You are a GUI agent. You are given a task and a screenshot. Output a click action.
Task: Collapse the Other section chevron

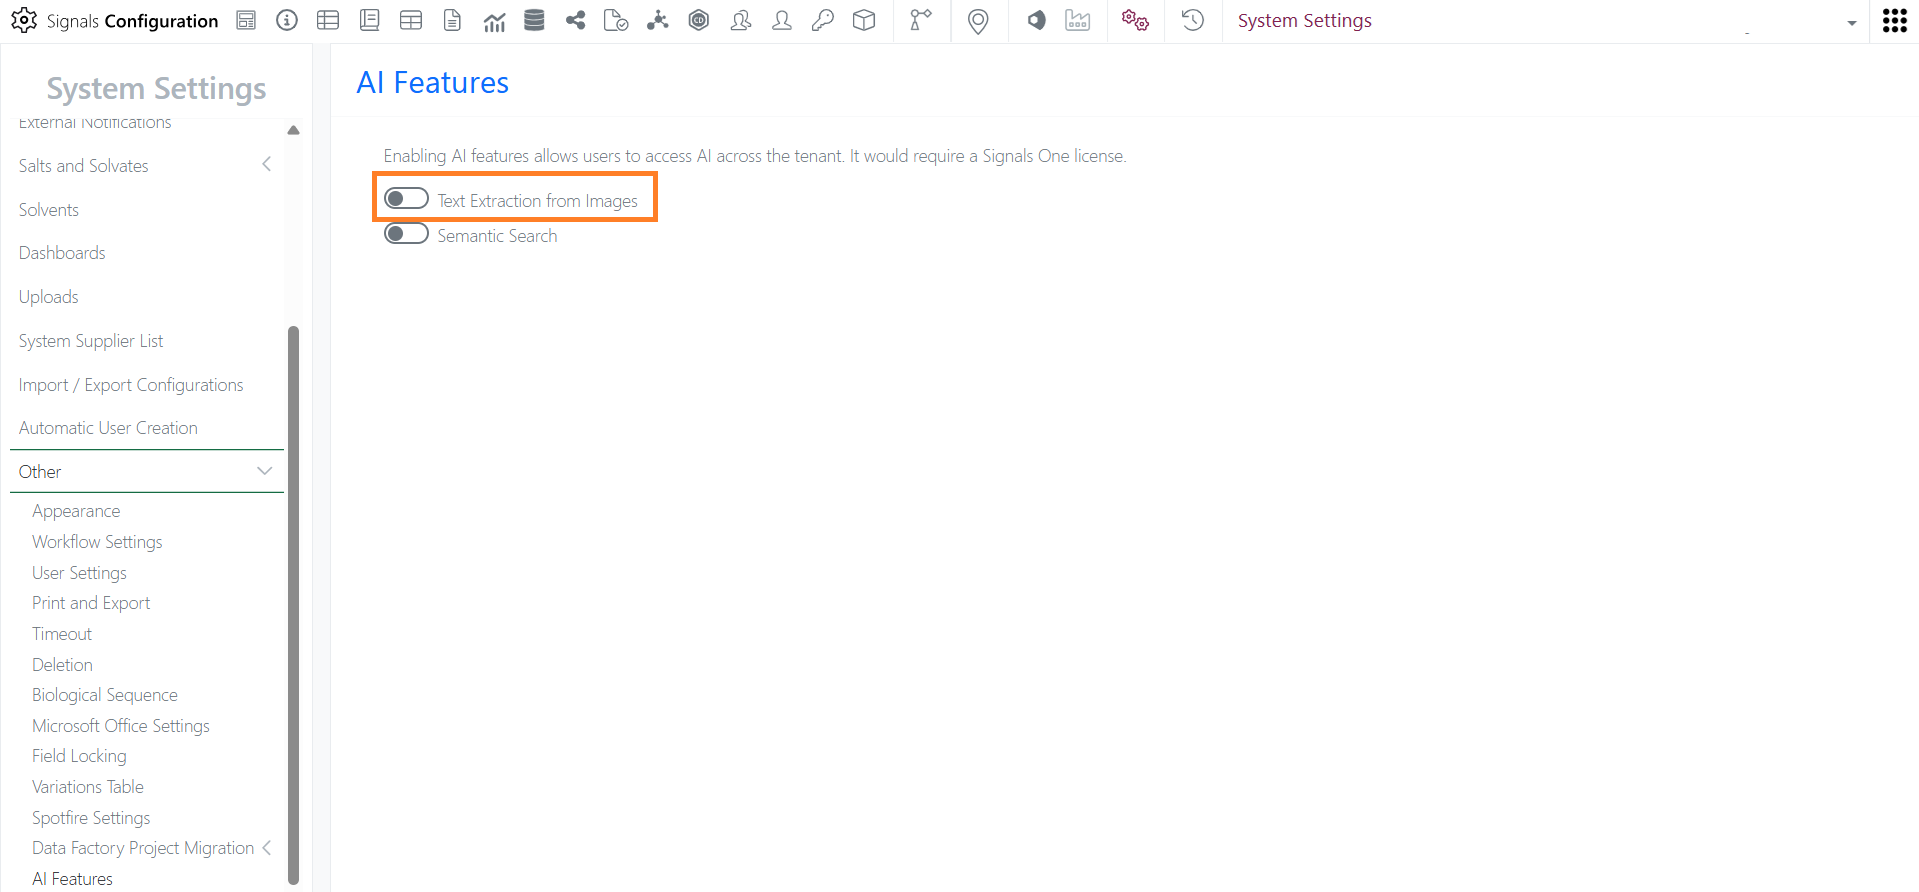tap(265, 471)
